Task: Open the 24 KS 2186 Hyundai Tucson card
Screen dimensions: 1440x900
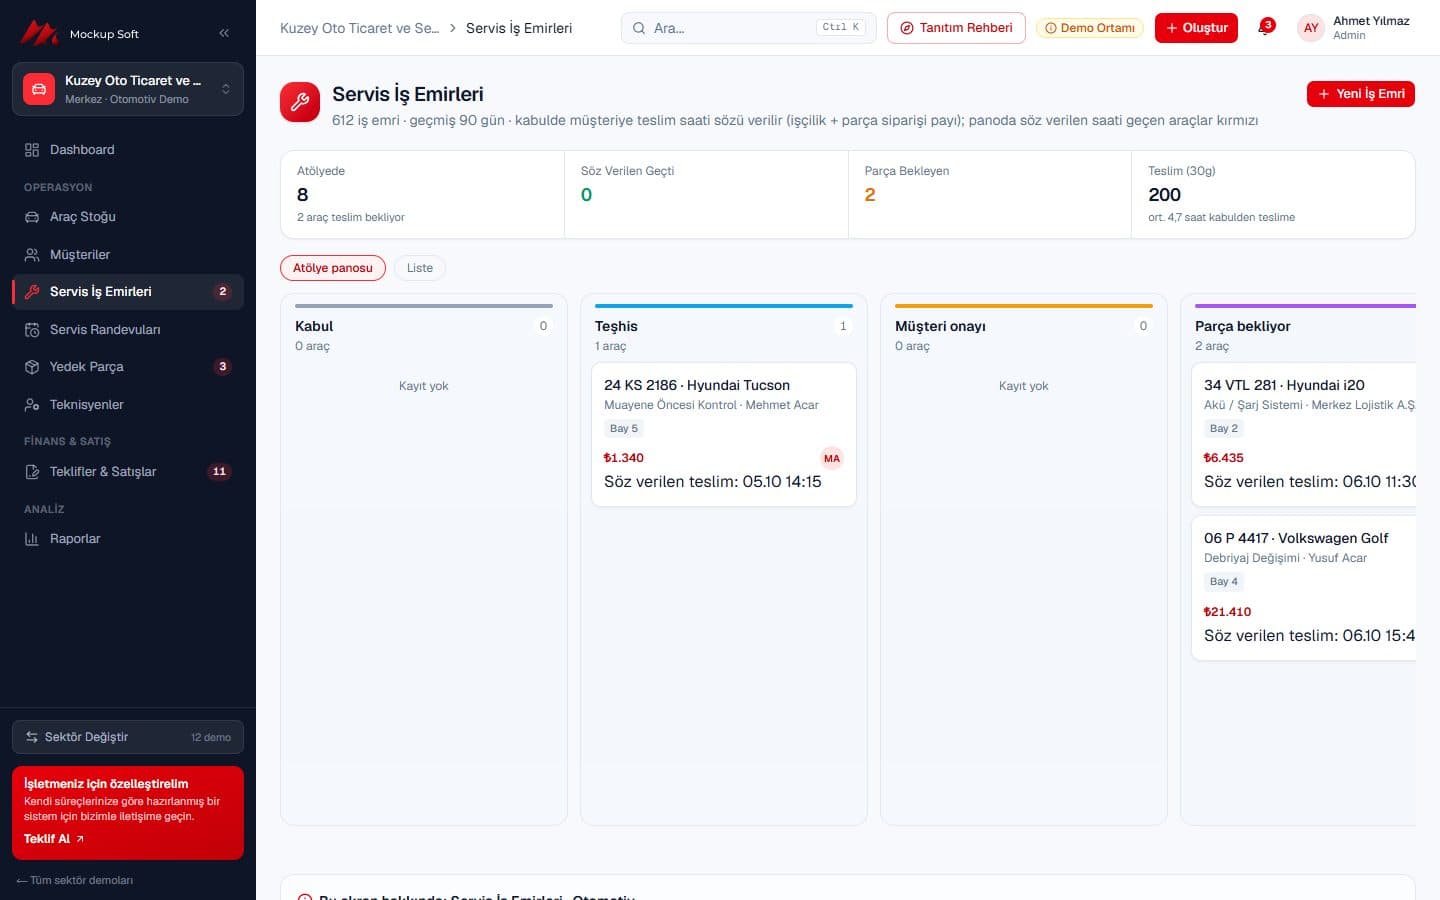Action: point(724,435)
